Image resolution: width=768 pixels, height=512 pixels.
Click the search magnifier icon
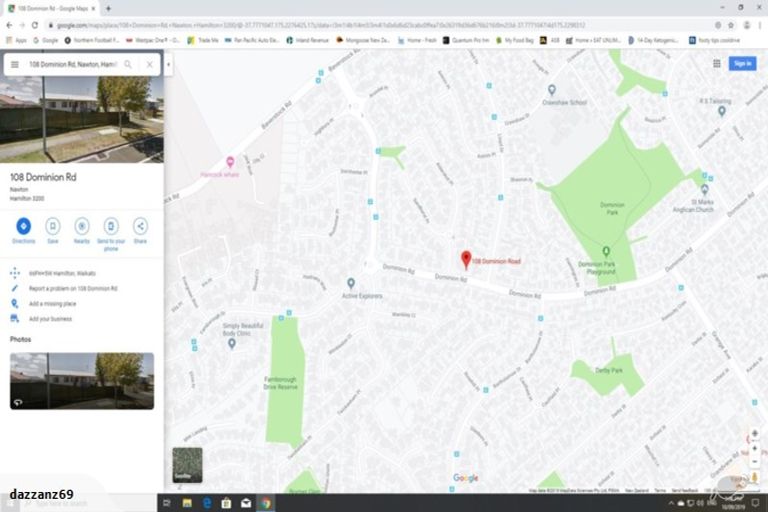[128, 64]
